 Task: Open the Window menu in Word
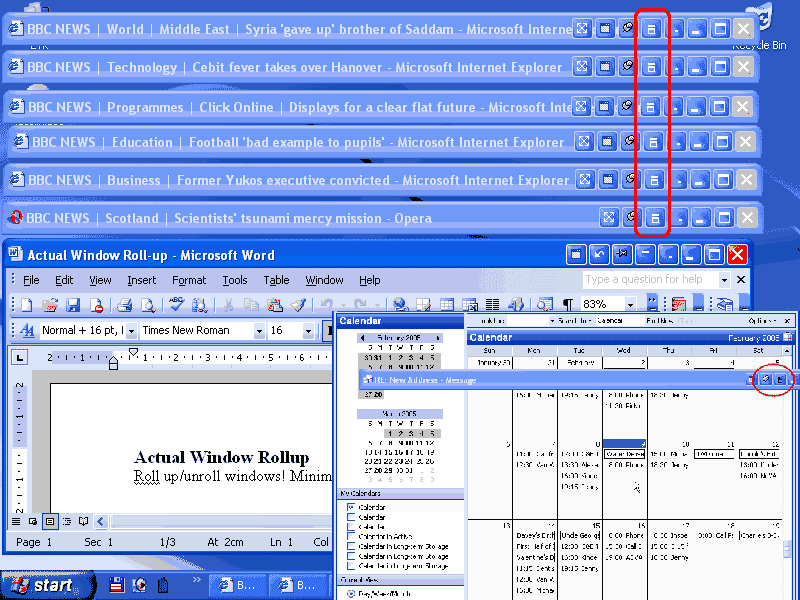pos(324,280)
